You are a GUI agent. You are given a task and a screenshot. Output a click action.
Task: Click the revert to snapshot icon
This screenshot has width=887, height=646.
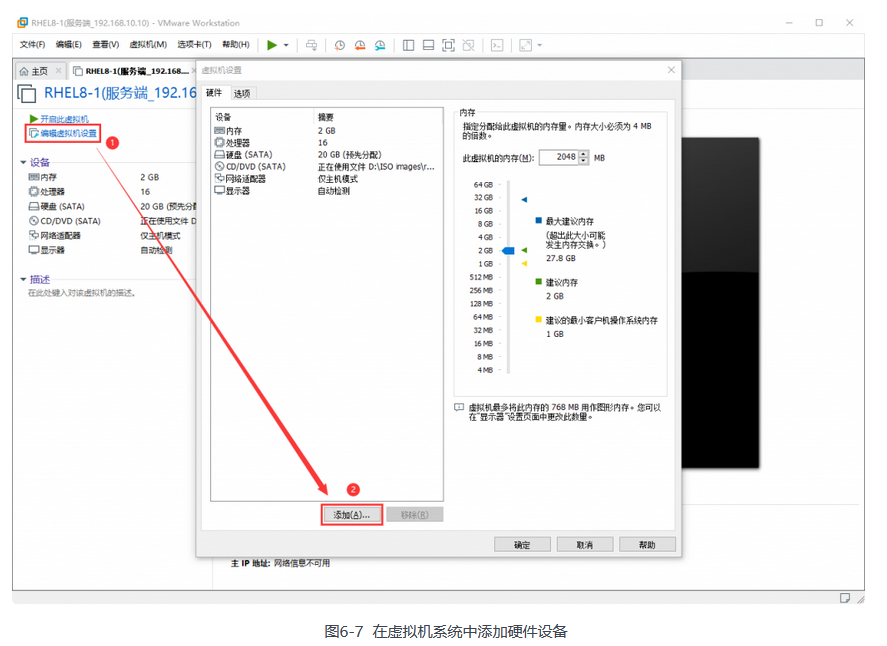click(x=360, y=45)
